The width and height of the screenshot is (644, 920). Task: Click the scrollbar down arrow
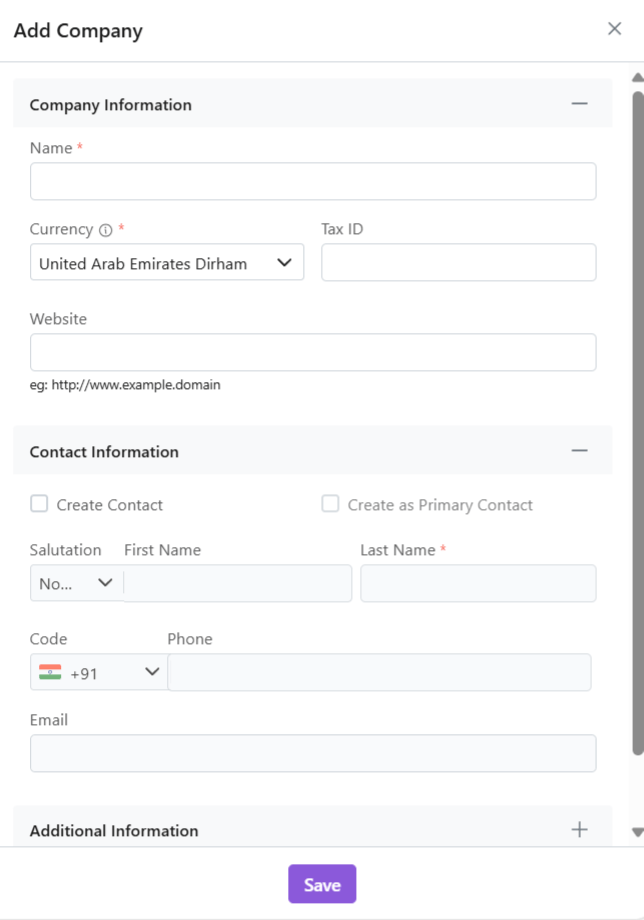coord(637,832)
